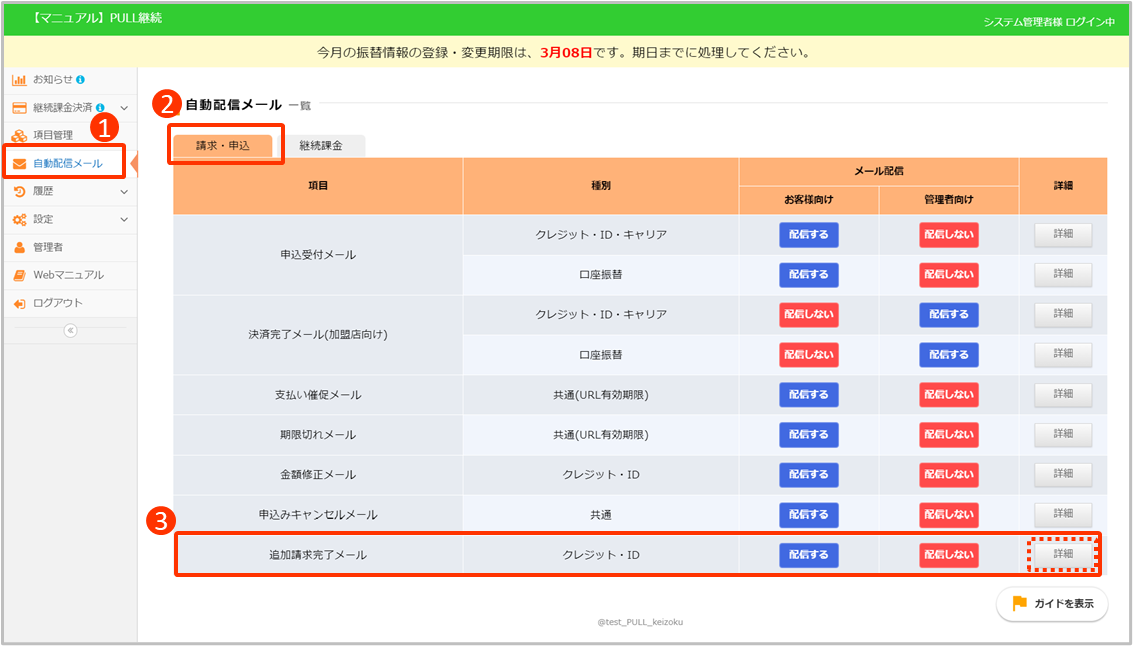This screenshot has width=1133, height=646.
Task: Open 詳細 for 期限切れメール
Action: 1063,435
